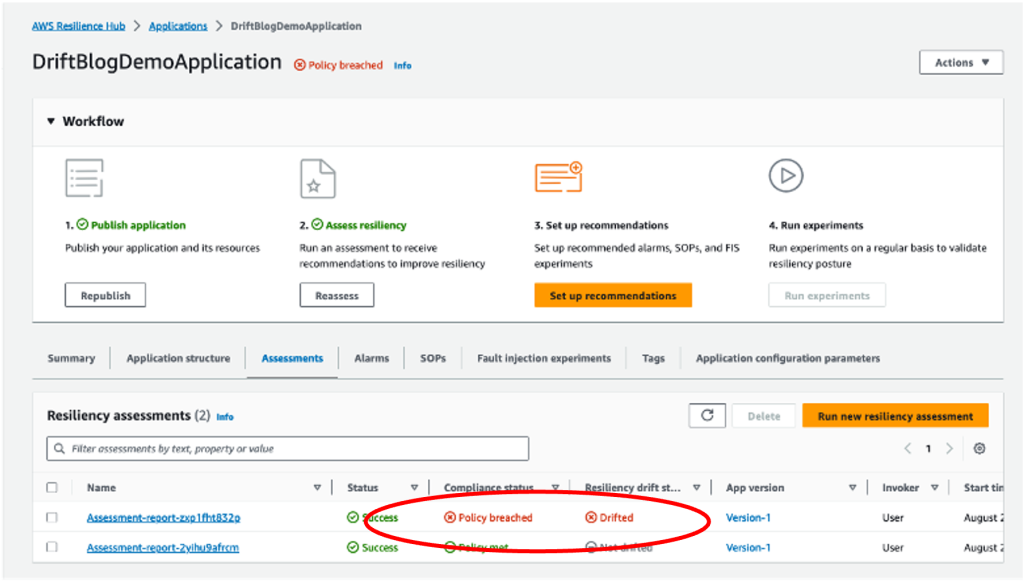Open Fault injection experiments tab
Viewport: 1024px width, 583px height.
click(544, 358)
